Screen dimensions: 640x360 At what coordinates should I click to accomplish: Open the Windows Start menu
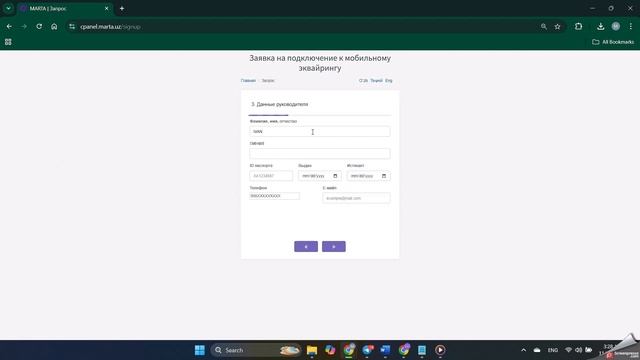coord(200,350)
